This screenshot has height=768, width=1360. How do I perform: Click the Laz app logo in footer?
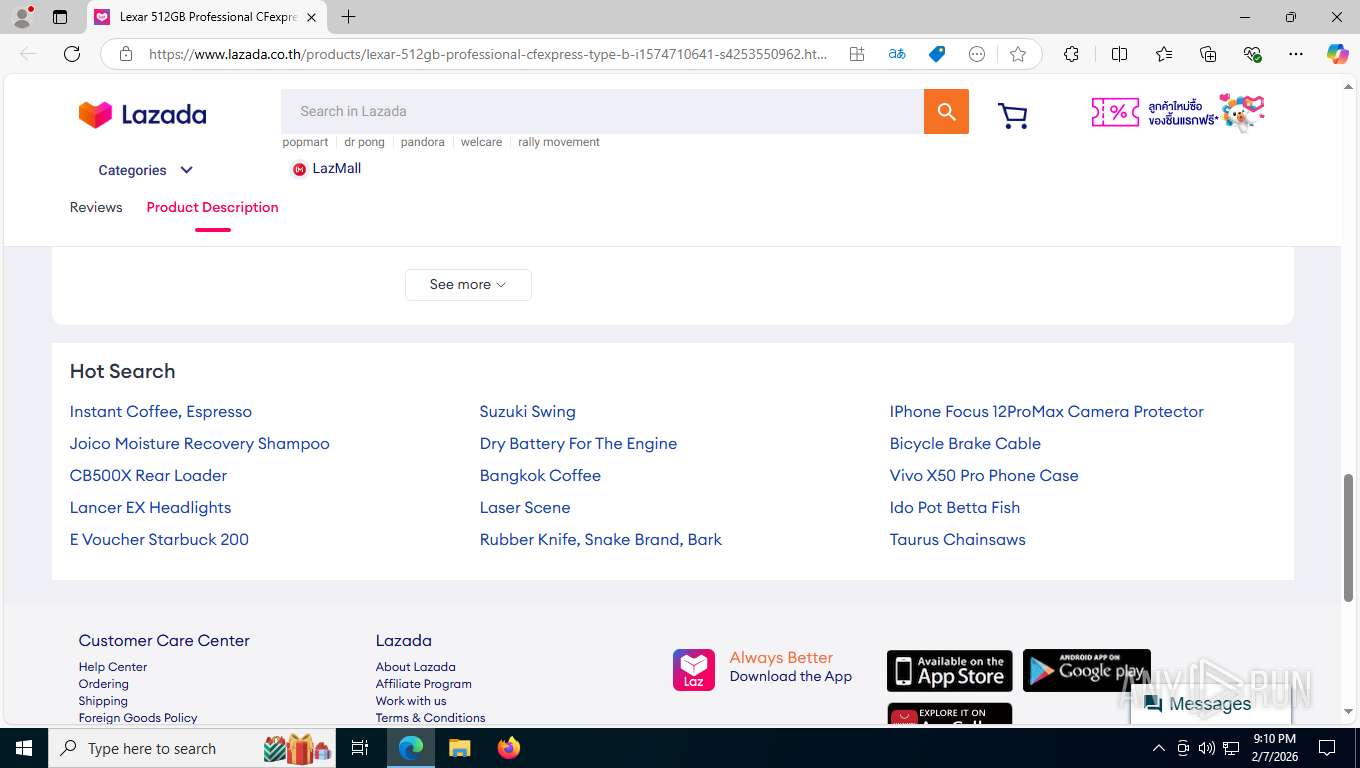(693, 670)
